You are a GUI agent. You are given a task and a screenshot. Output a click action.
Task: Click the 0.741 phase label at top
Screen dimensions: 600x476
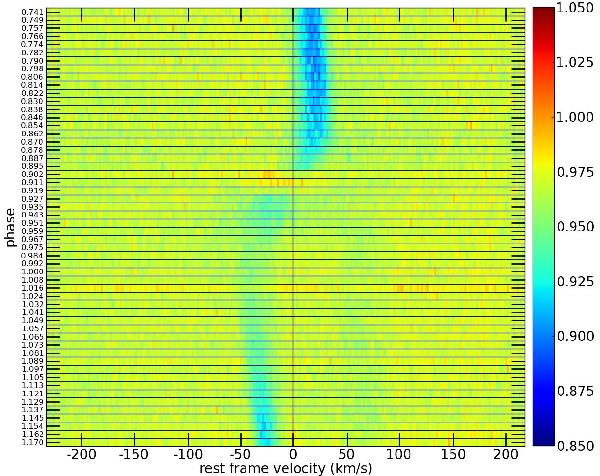point(32,11)
